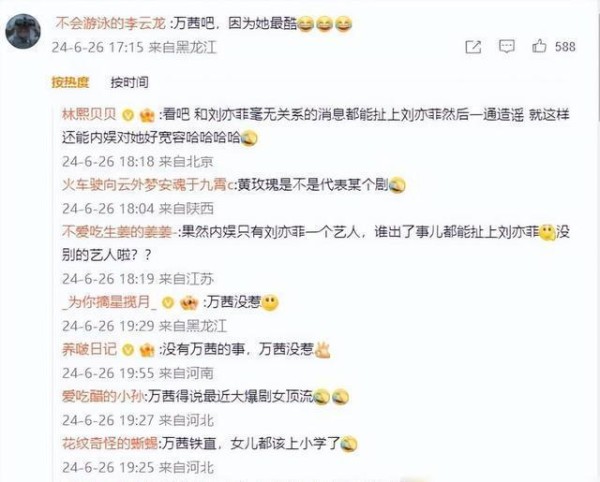The height and width of the screenshot is (482, 600).
Task: Like the comment with thumbs-up icon
Action: click(x=539, y=46)
